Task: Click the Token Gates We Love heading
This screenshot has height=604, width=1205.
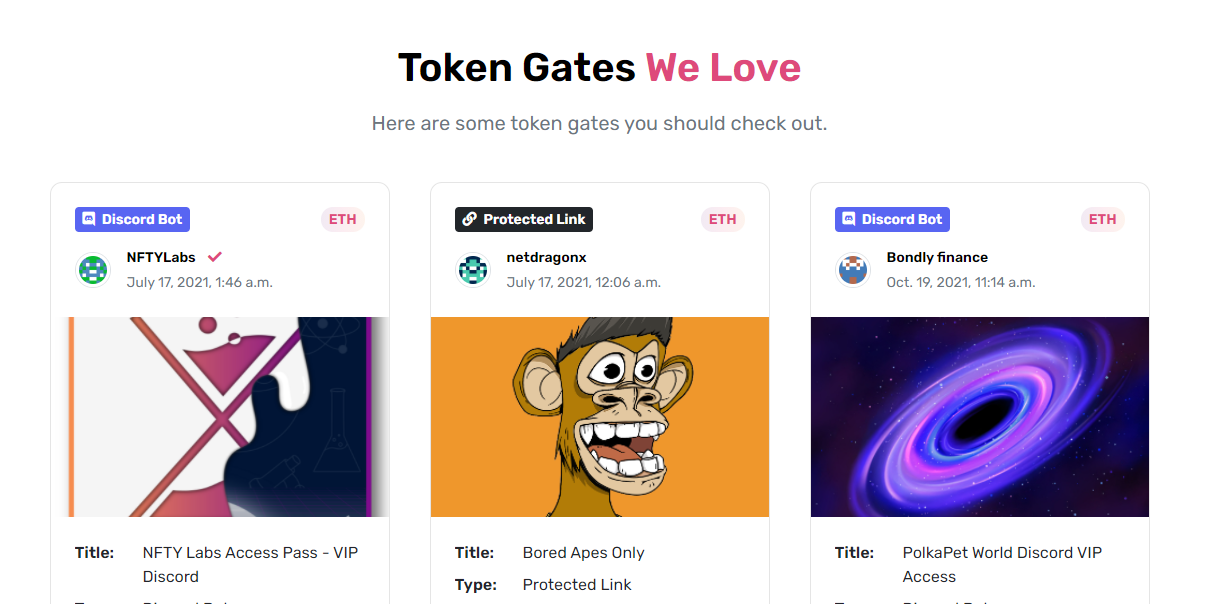Action: 599,68
